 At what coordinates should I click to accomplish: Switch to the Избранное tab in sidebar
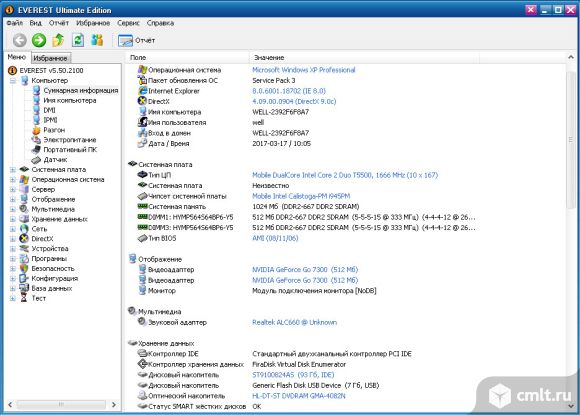coord(50,58)
